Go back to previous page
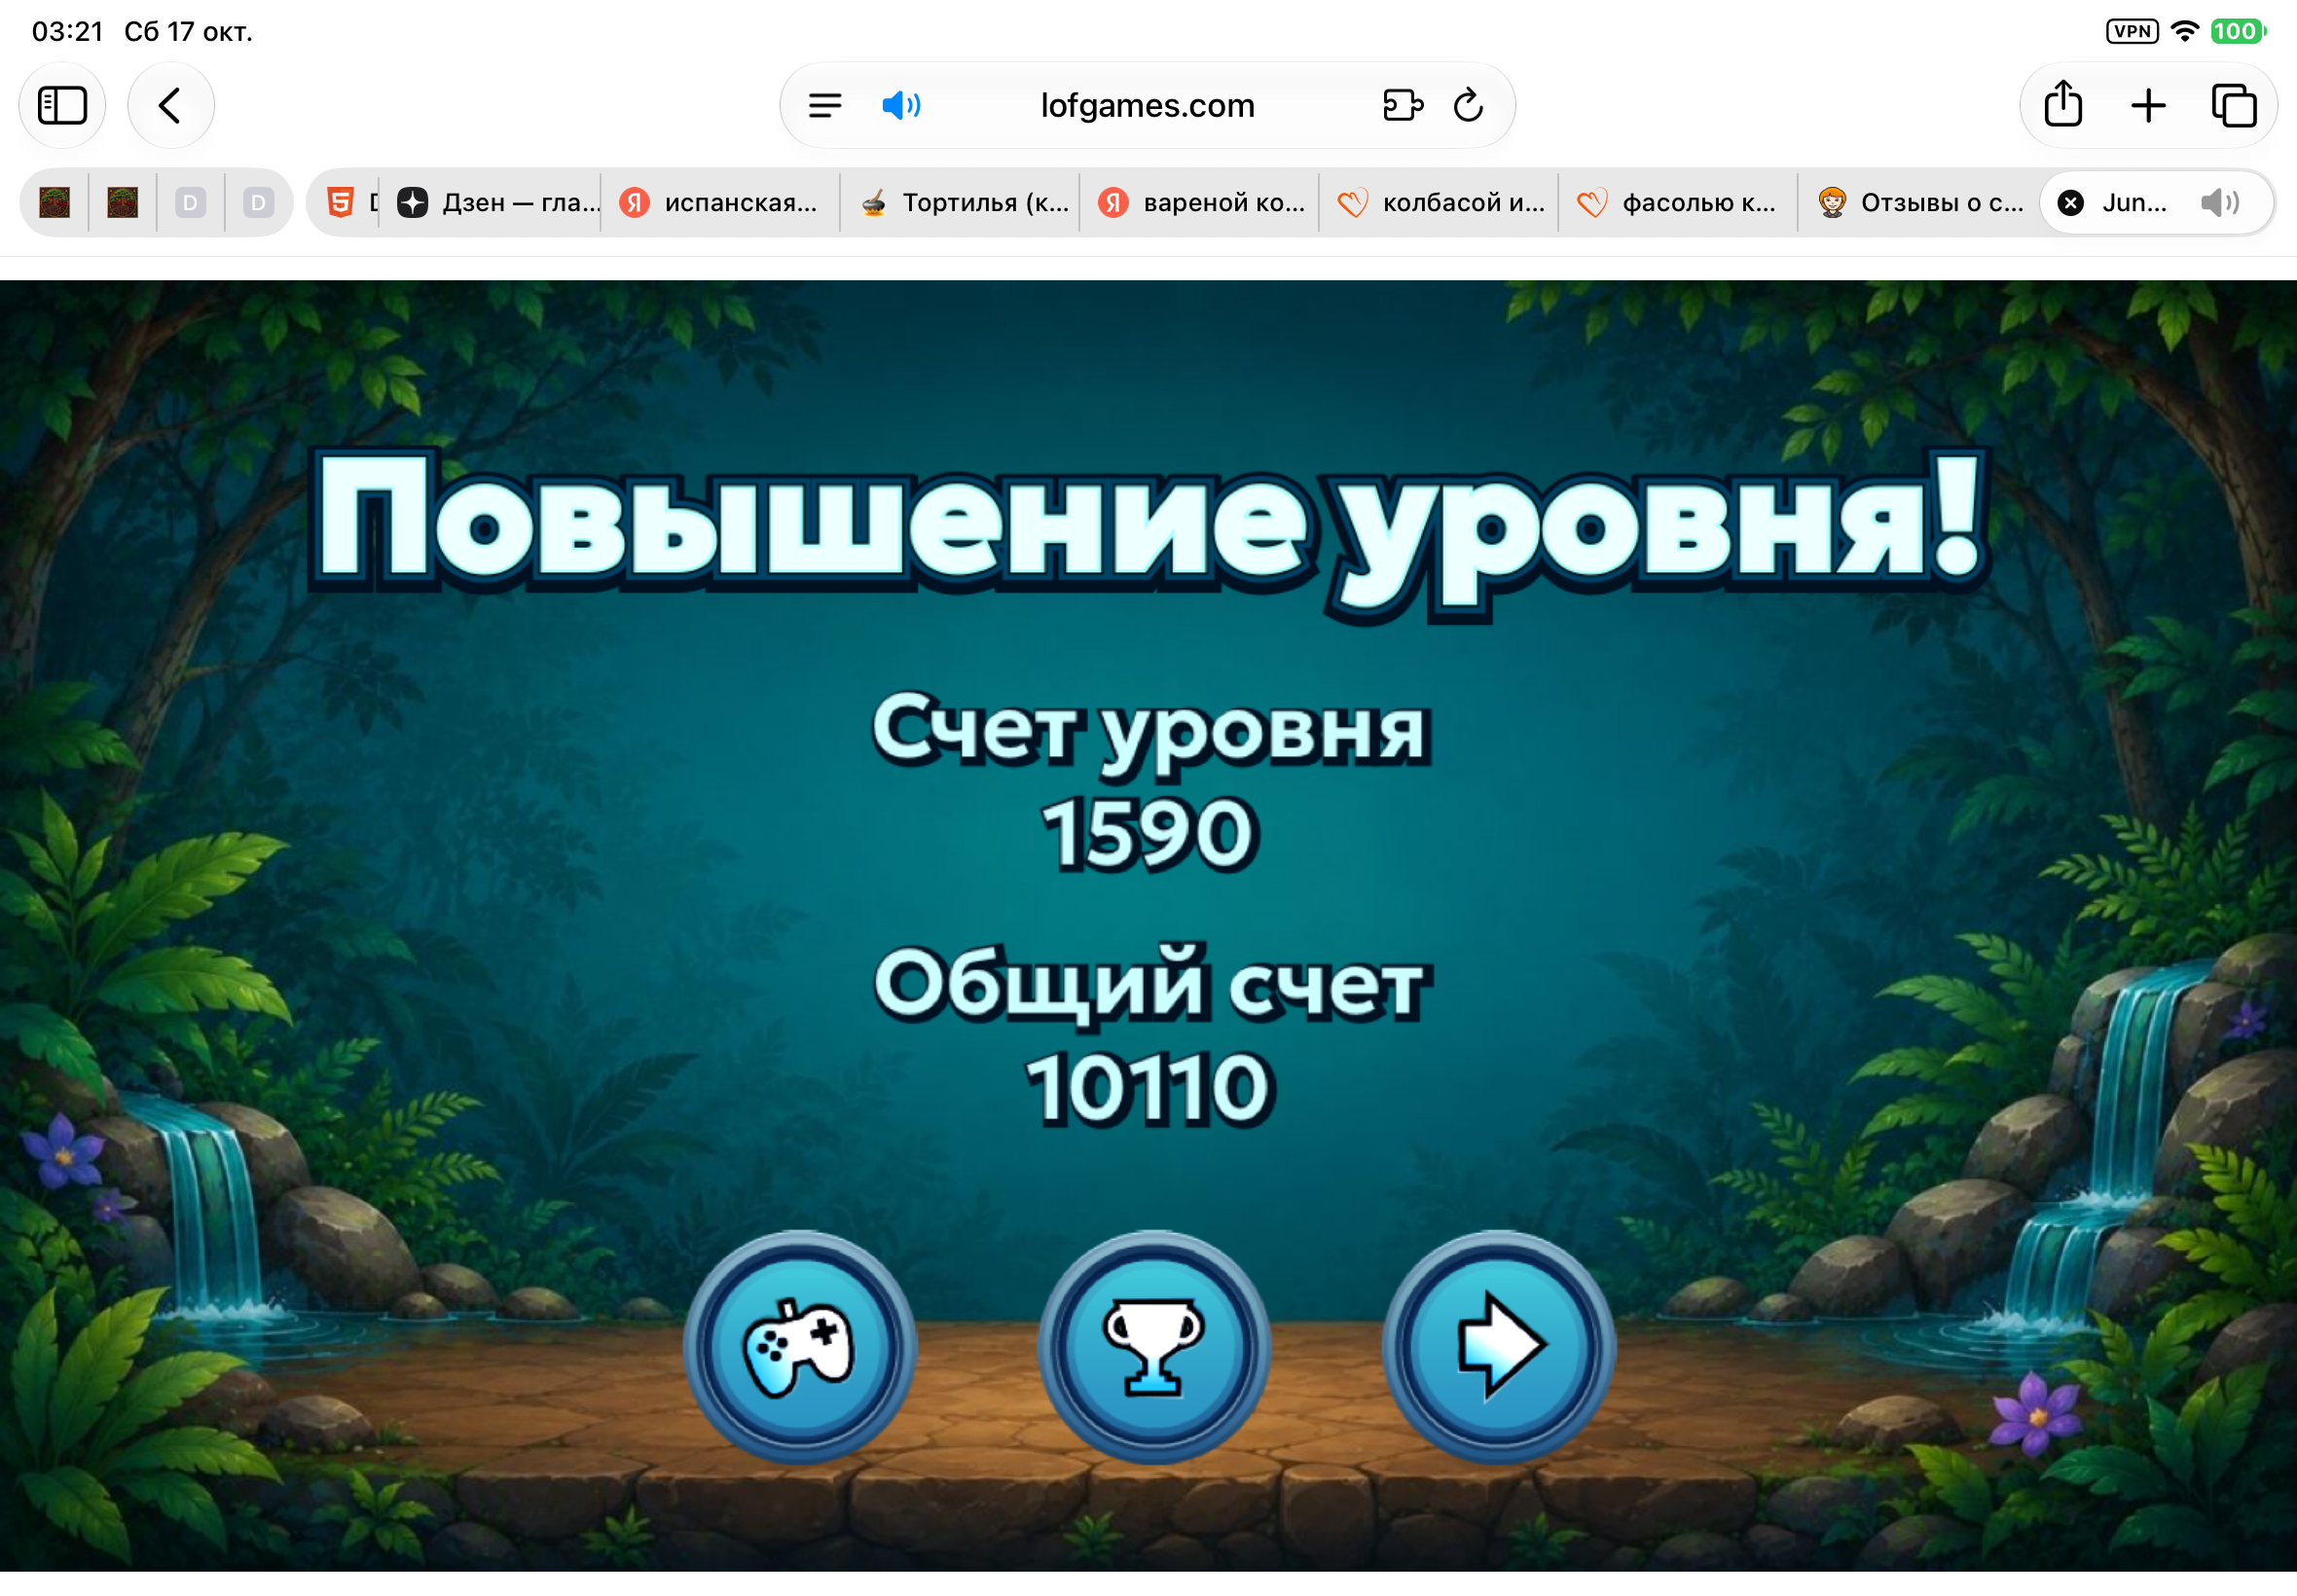The image size is (2297, 1596). point(170,105)
